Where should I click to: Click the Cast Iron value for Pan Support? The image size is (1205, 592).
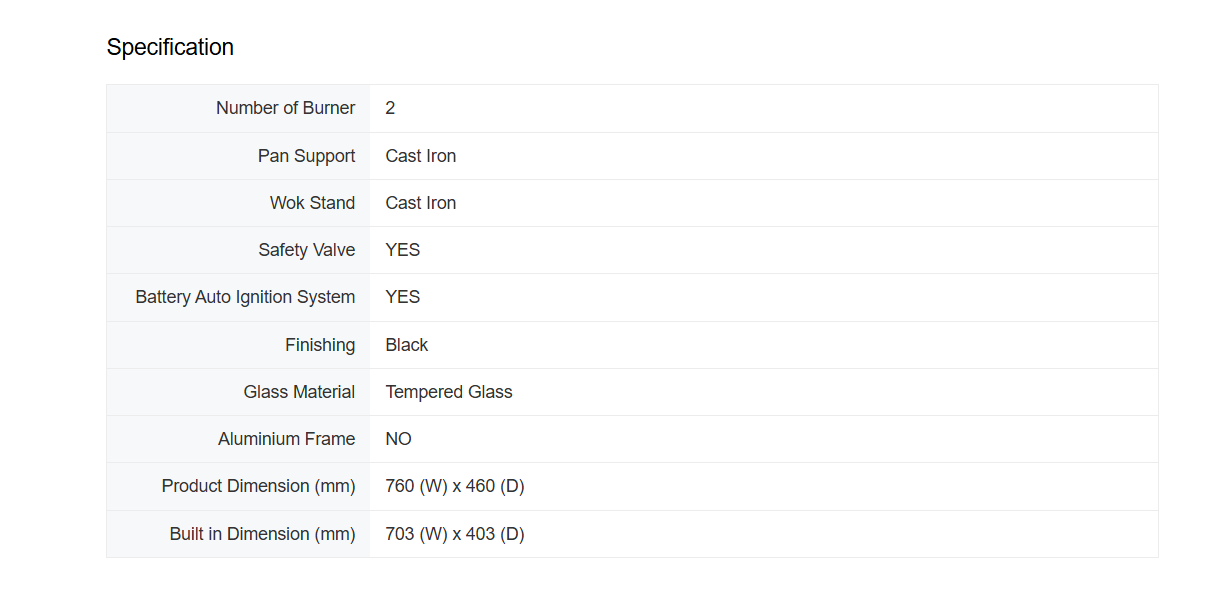(420, 156)
